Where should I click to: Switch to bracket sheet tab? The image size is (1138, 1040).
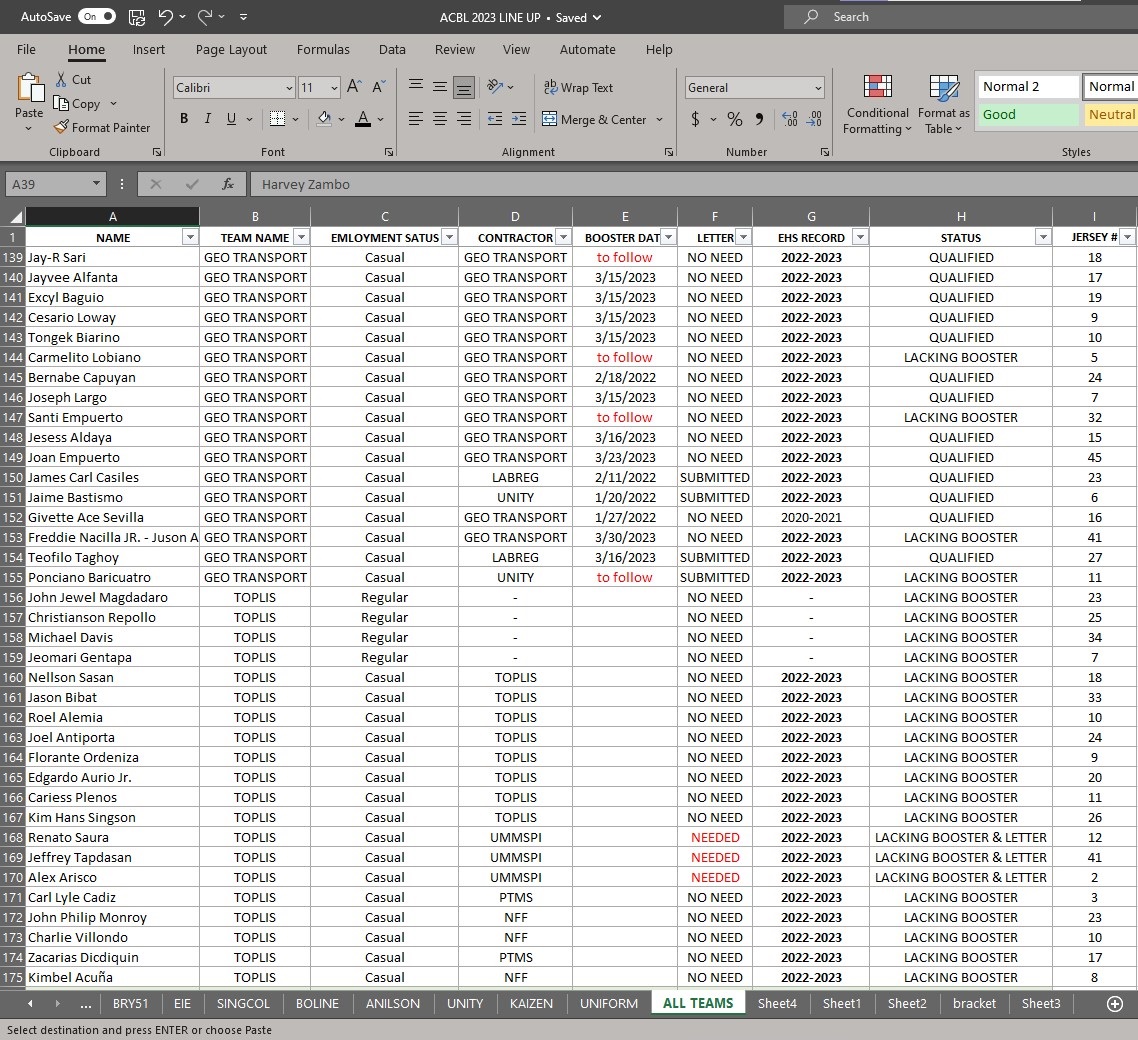pyautogui.click(x=974, y=1004)
